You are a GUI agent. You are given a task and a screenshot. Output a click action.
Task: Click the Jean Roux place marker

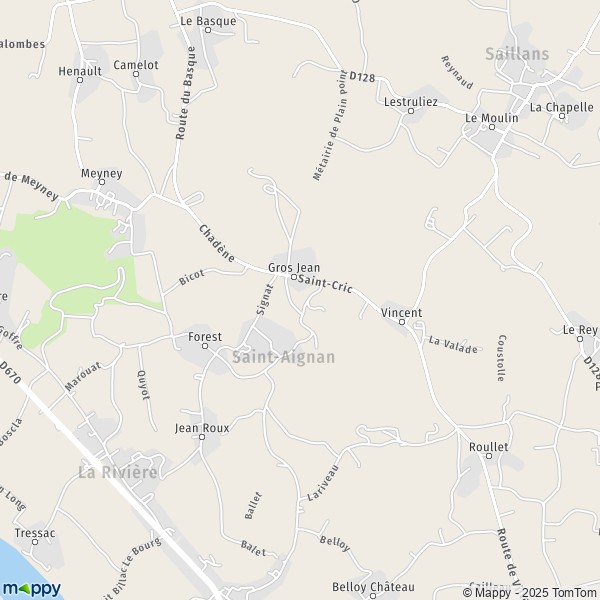pyautogui.click(x=202, y=437)
